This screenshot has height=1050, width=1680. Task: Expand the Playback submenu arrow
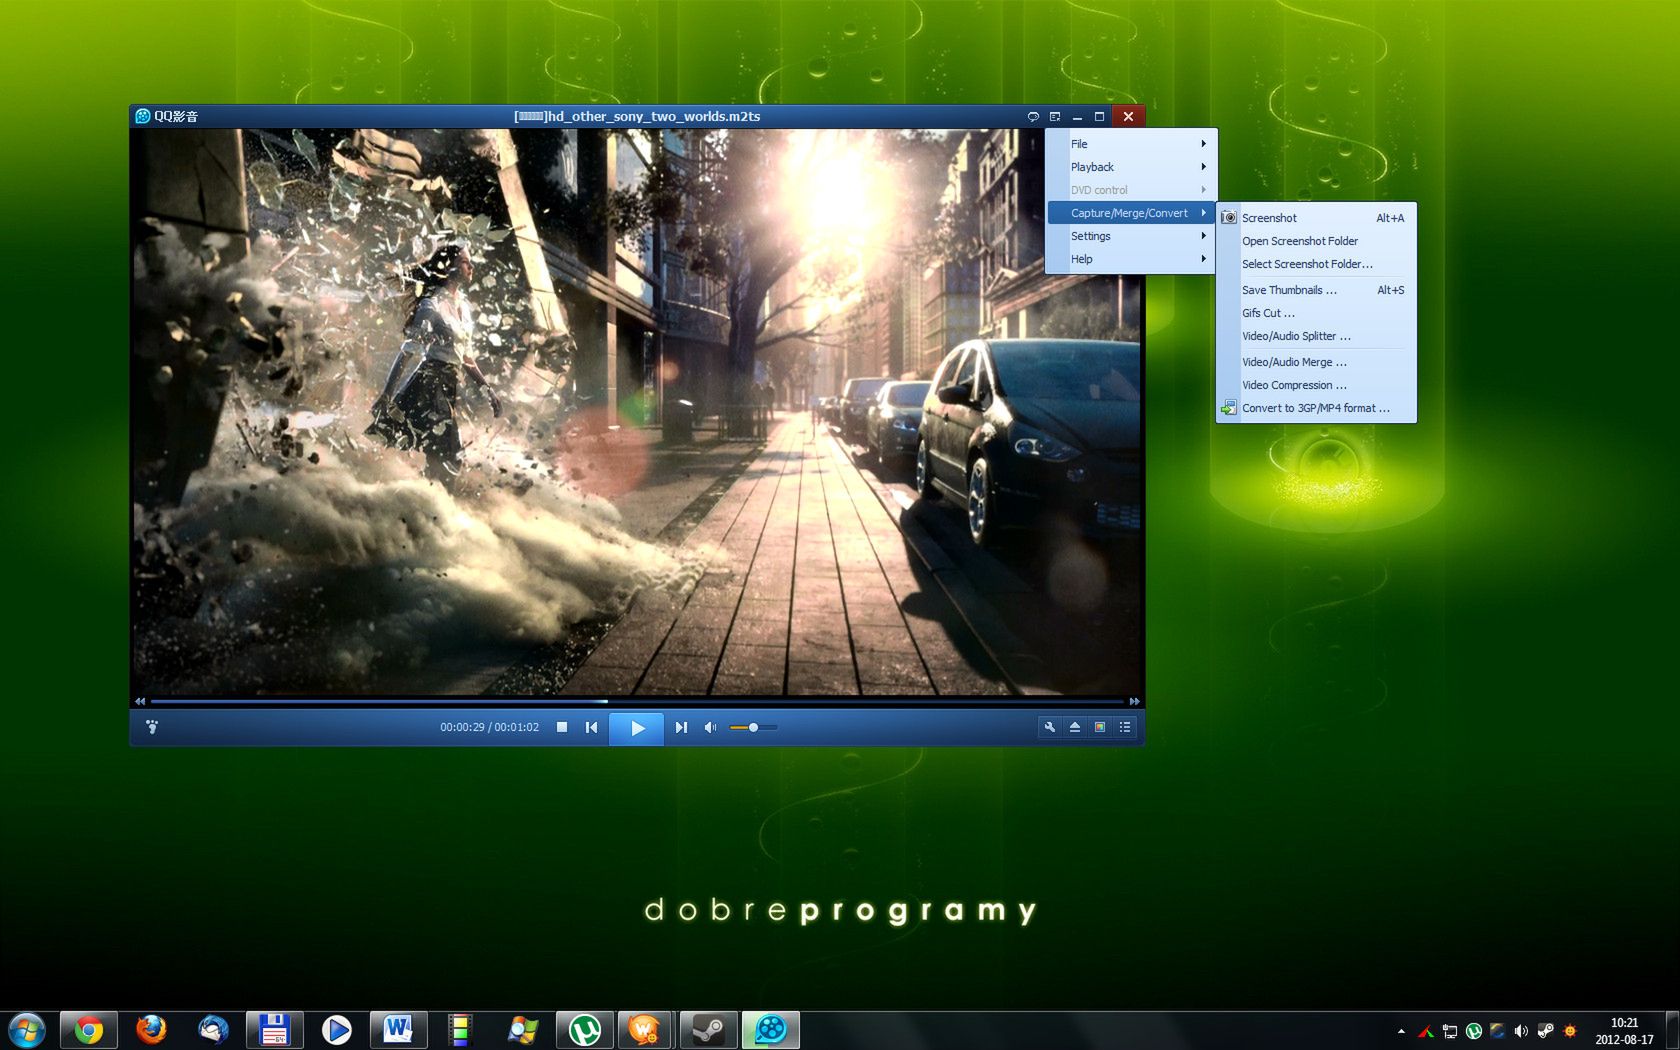coord(1204,167)
